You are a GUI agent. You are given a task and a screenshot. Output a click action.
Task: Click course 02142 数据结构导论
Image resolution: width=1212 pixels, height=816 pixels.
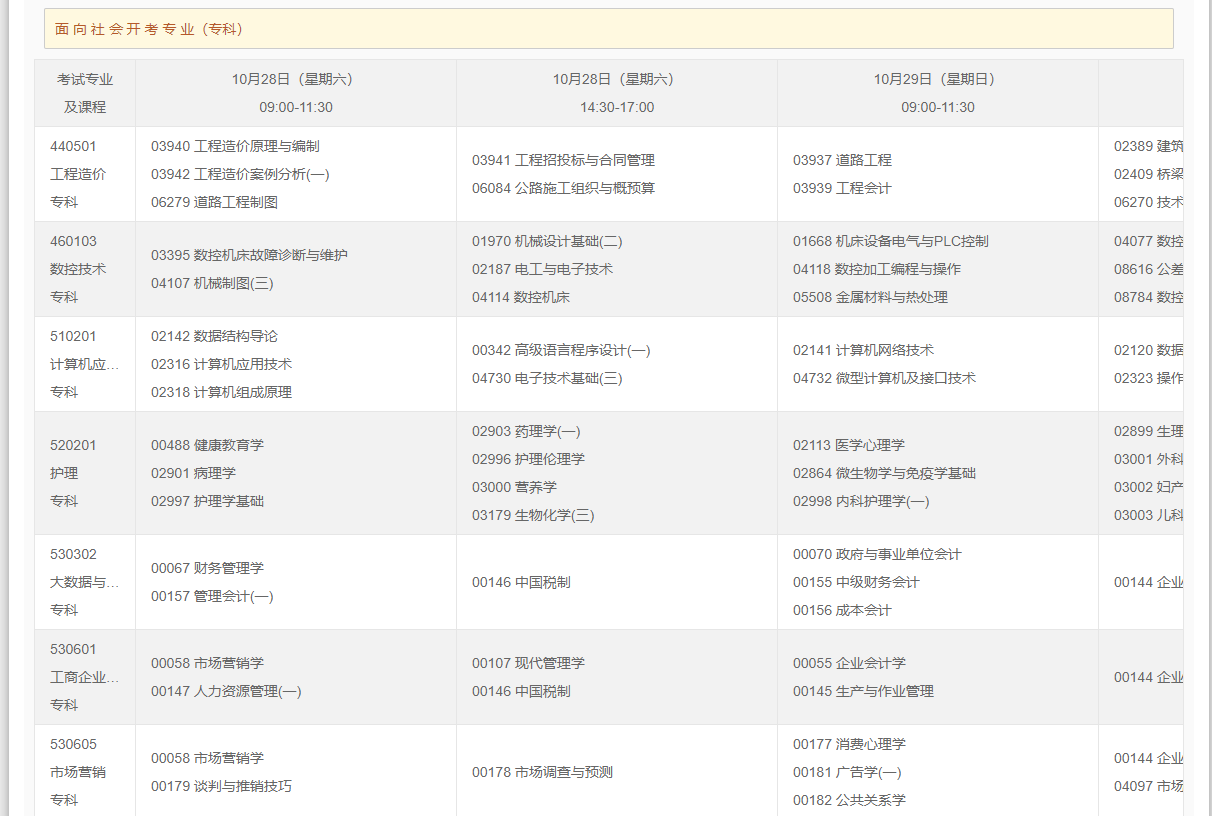pyautogui.click(x=214, y=336)
